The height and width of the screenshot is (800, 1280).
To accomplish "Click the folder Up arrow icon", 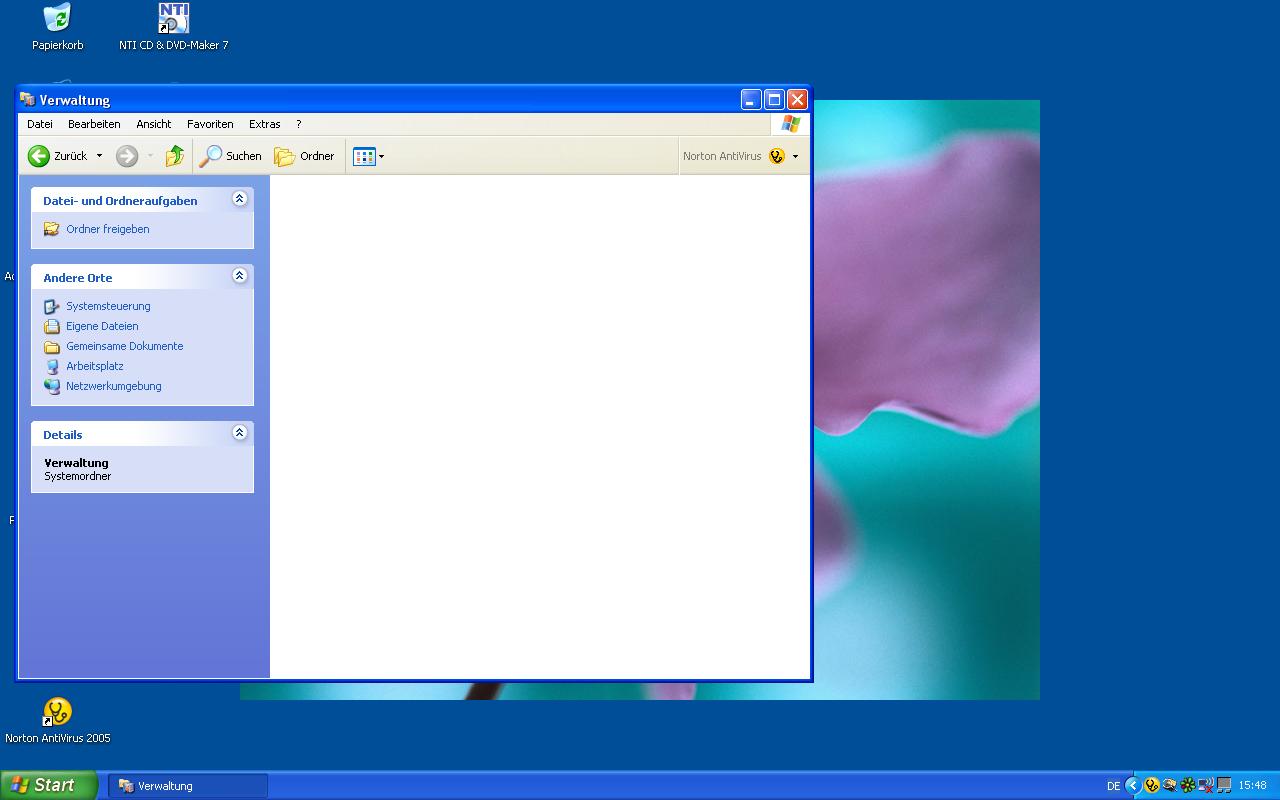I will [x=175, y=156].
